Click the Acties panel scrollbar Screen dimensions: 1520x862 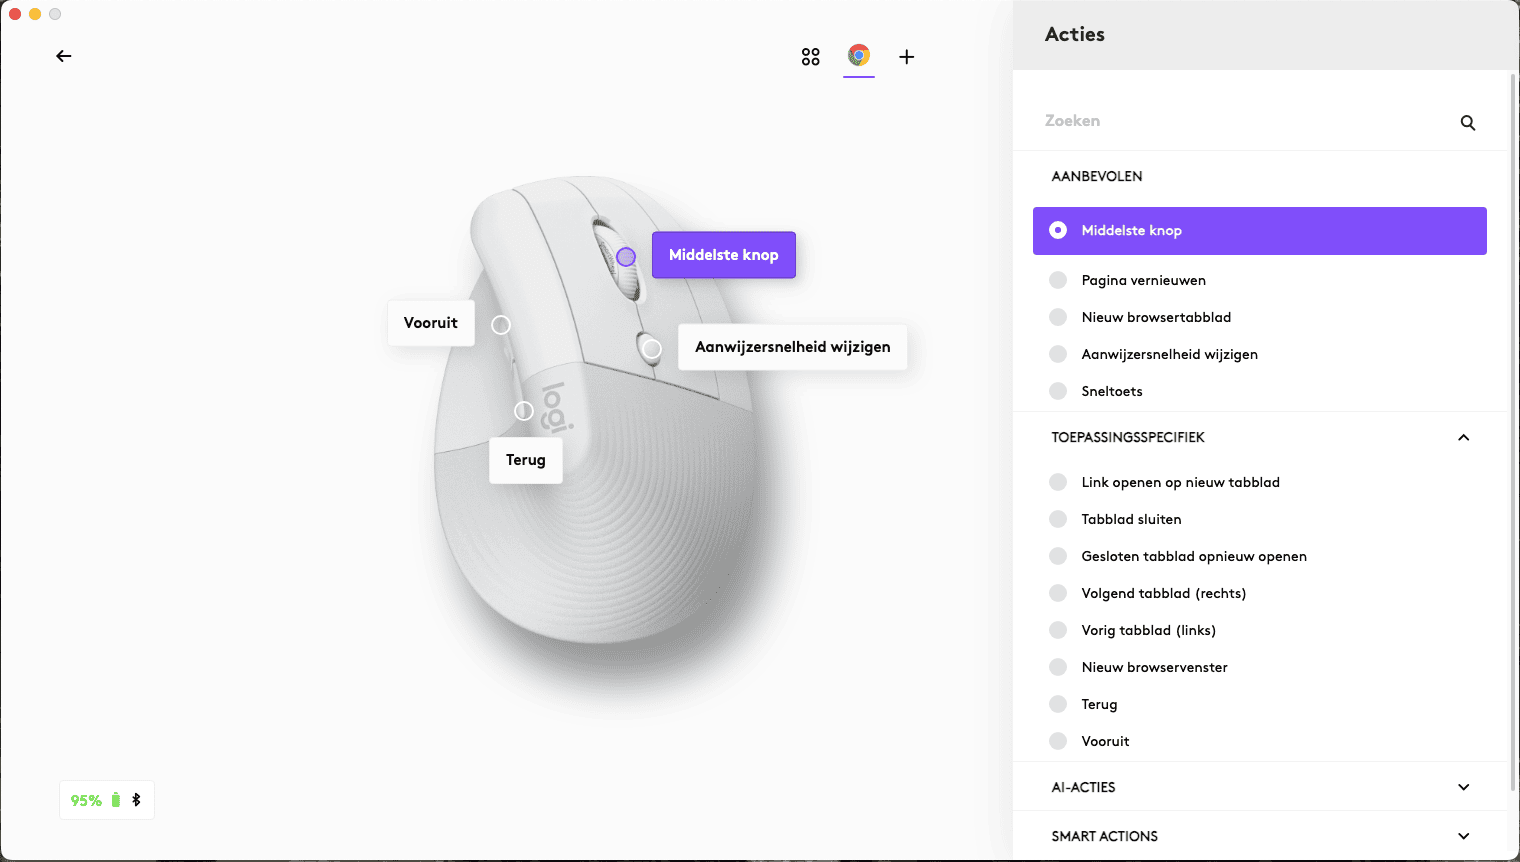[x=1512, y=400]
